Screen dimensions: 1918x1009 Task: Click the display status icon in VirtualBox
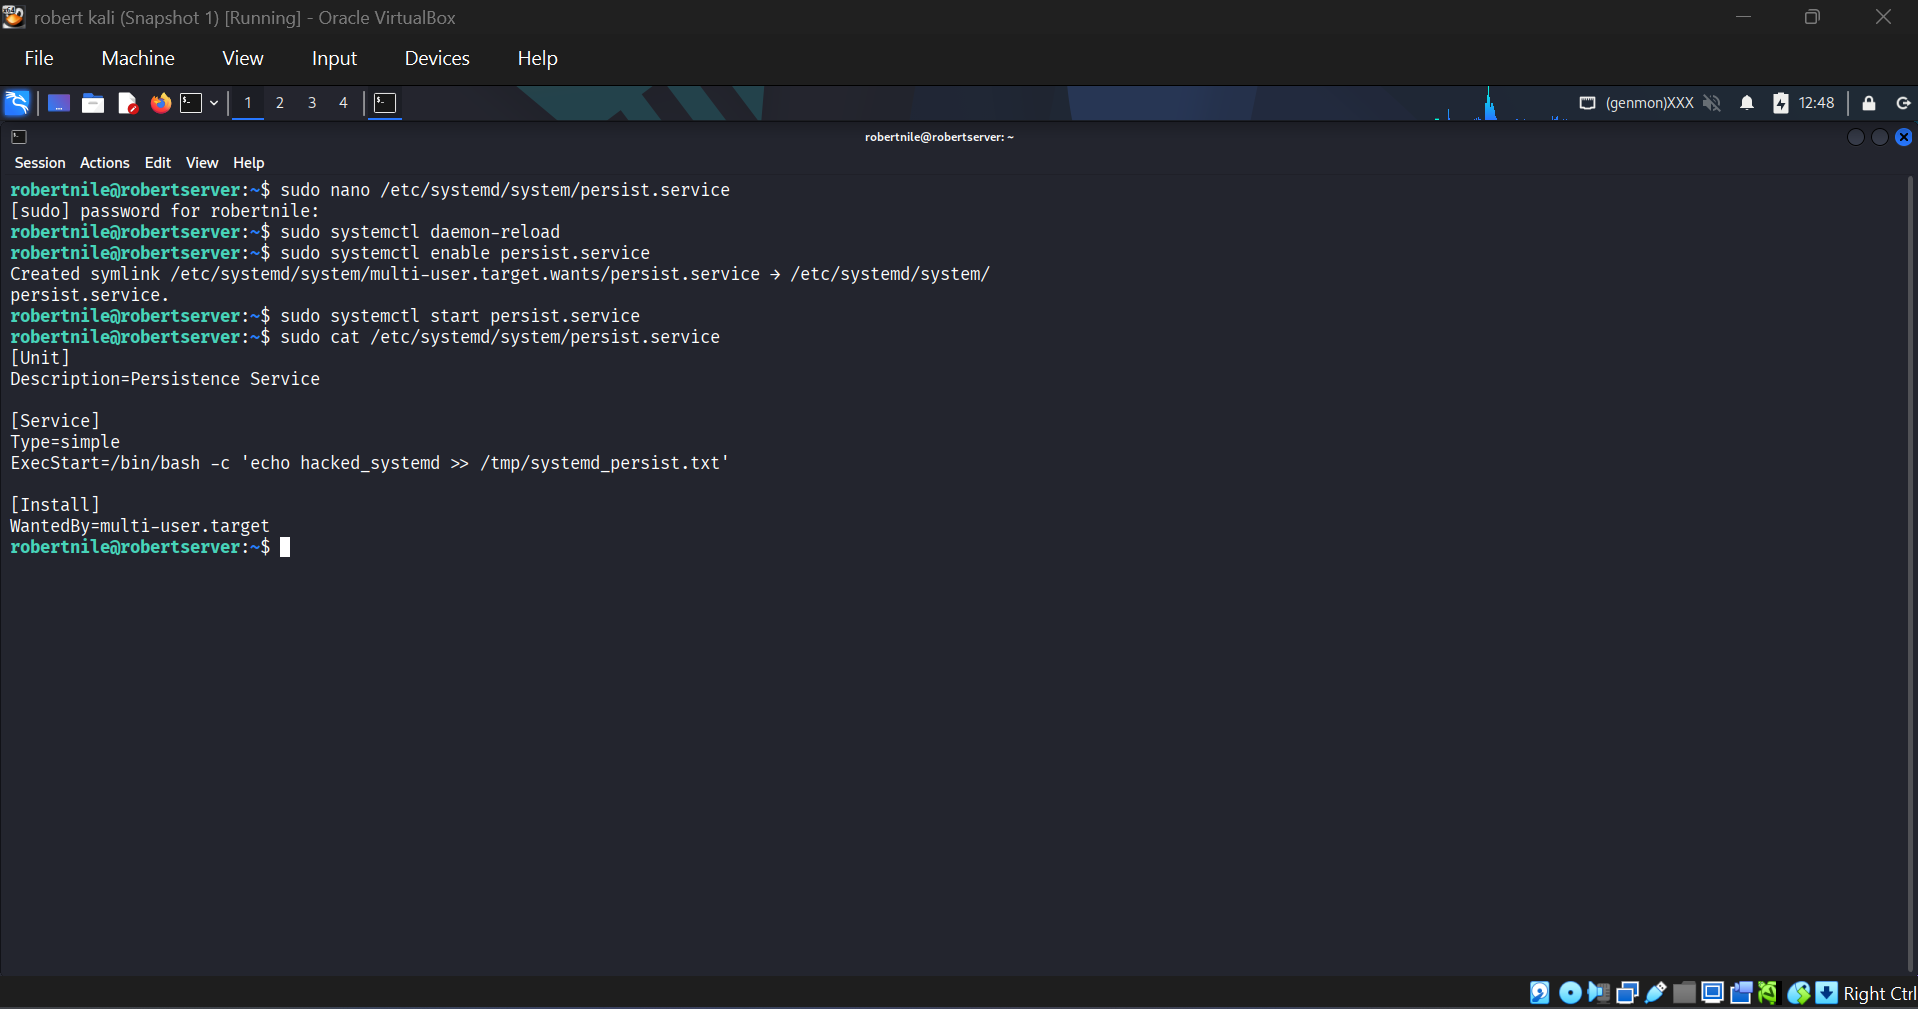1712,992
